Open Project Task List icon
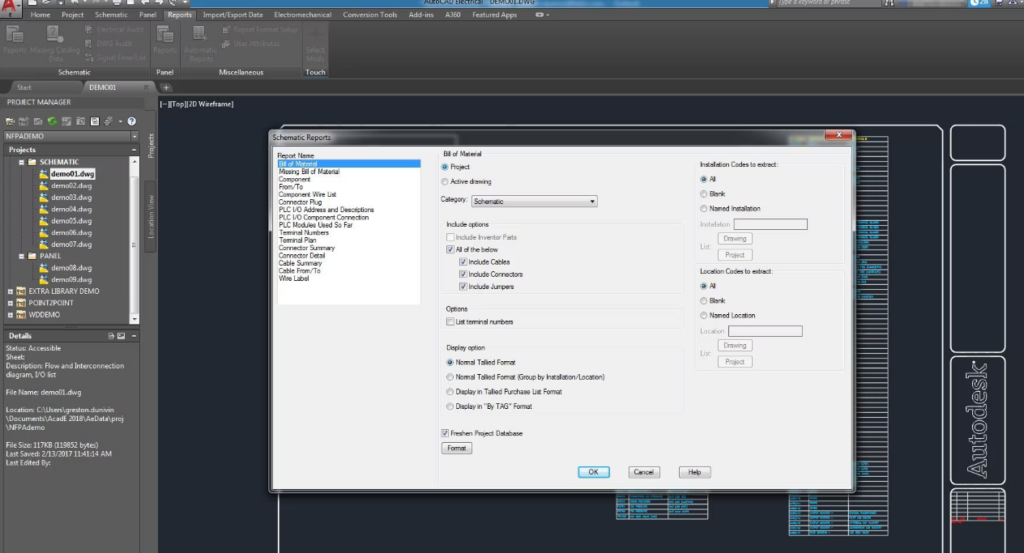The width and height of the screenshot is (1024, 553). (67, 121)
